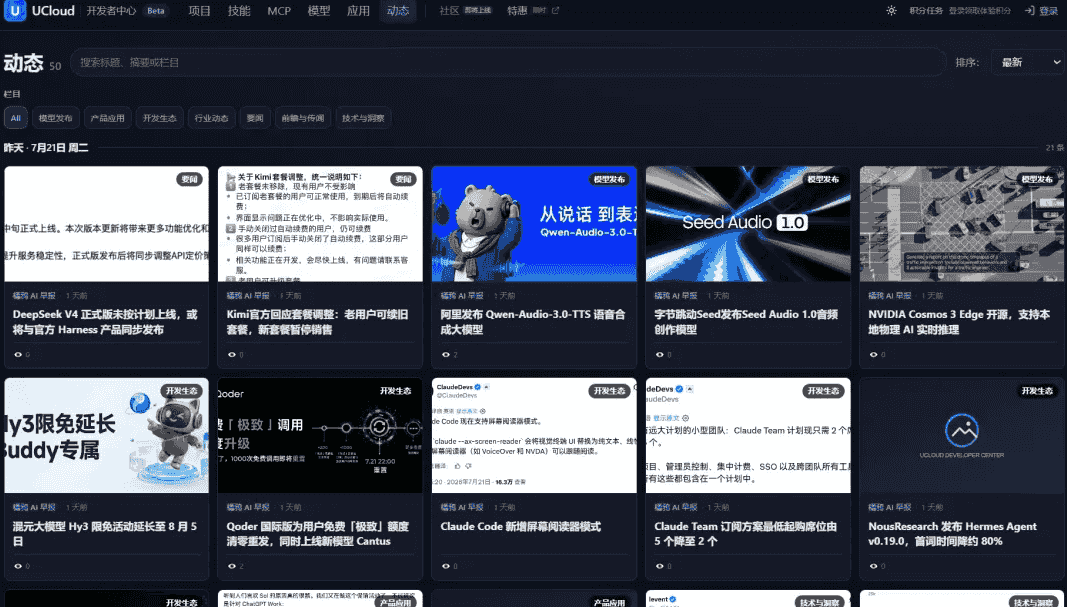Filter by 产品应用 category
This screenshot has width=1067, height=607.
pyautogui.click(x=108, y=118)
